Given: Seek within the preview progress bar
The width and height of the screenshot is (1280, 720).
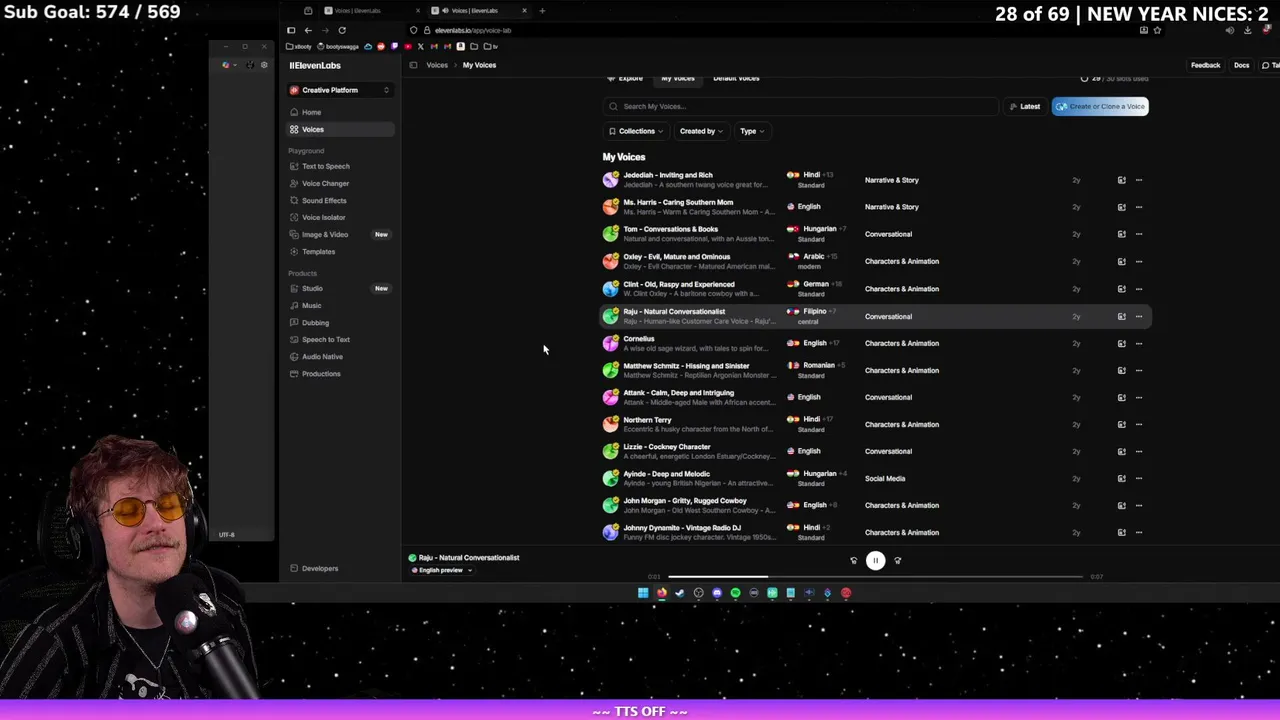Looking at the screenshot, I should pyautogui.click(x=875, y=577).
